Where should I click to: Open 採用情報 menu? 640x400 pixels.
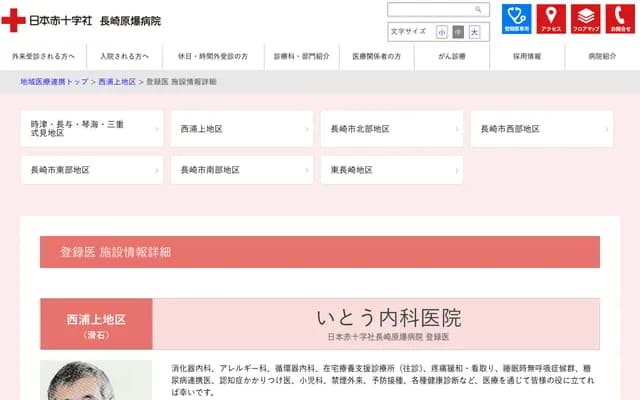click(527, 56)
